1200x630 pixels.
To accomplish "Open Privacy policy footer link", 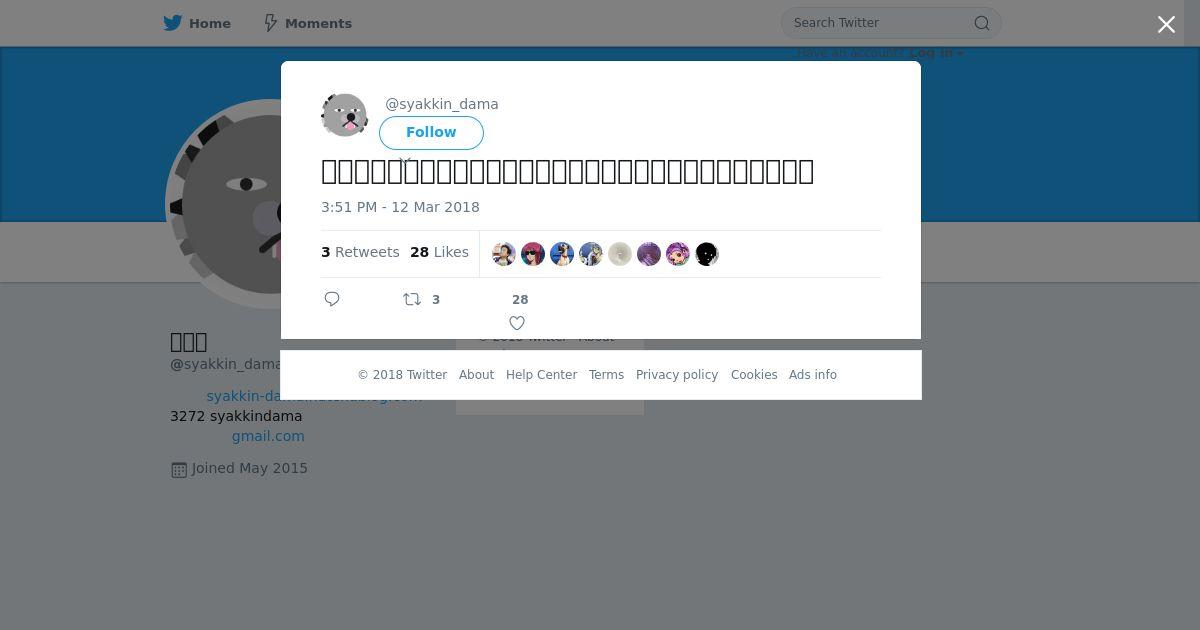I will 677,375.
